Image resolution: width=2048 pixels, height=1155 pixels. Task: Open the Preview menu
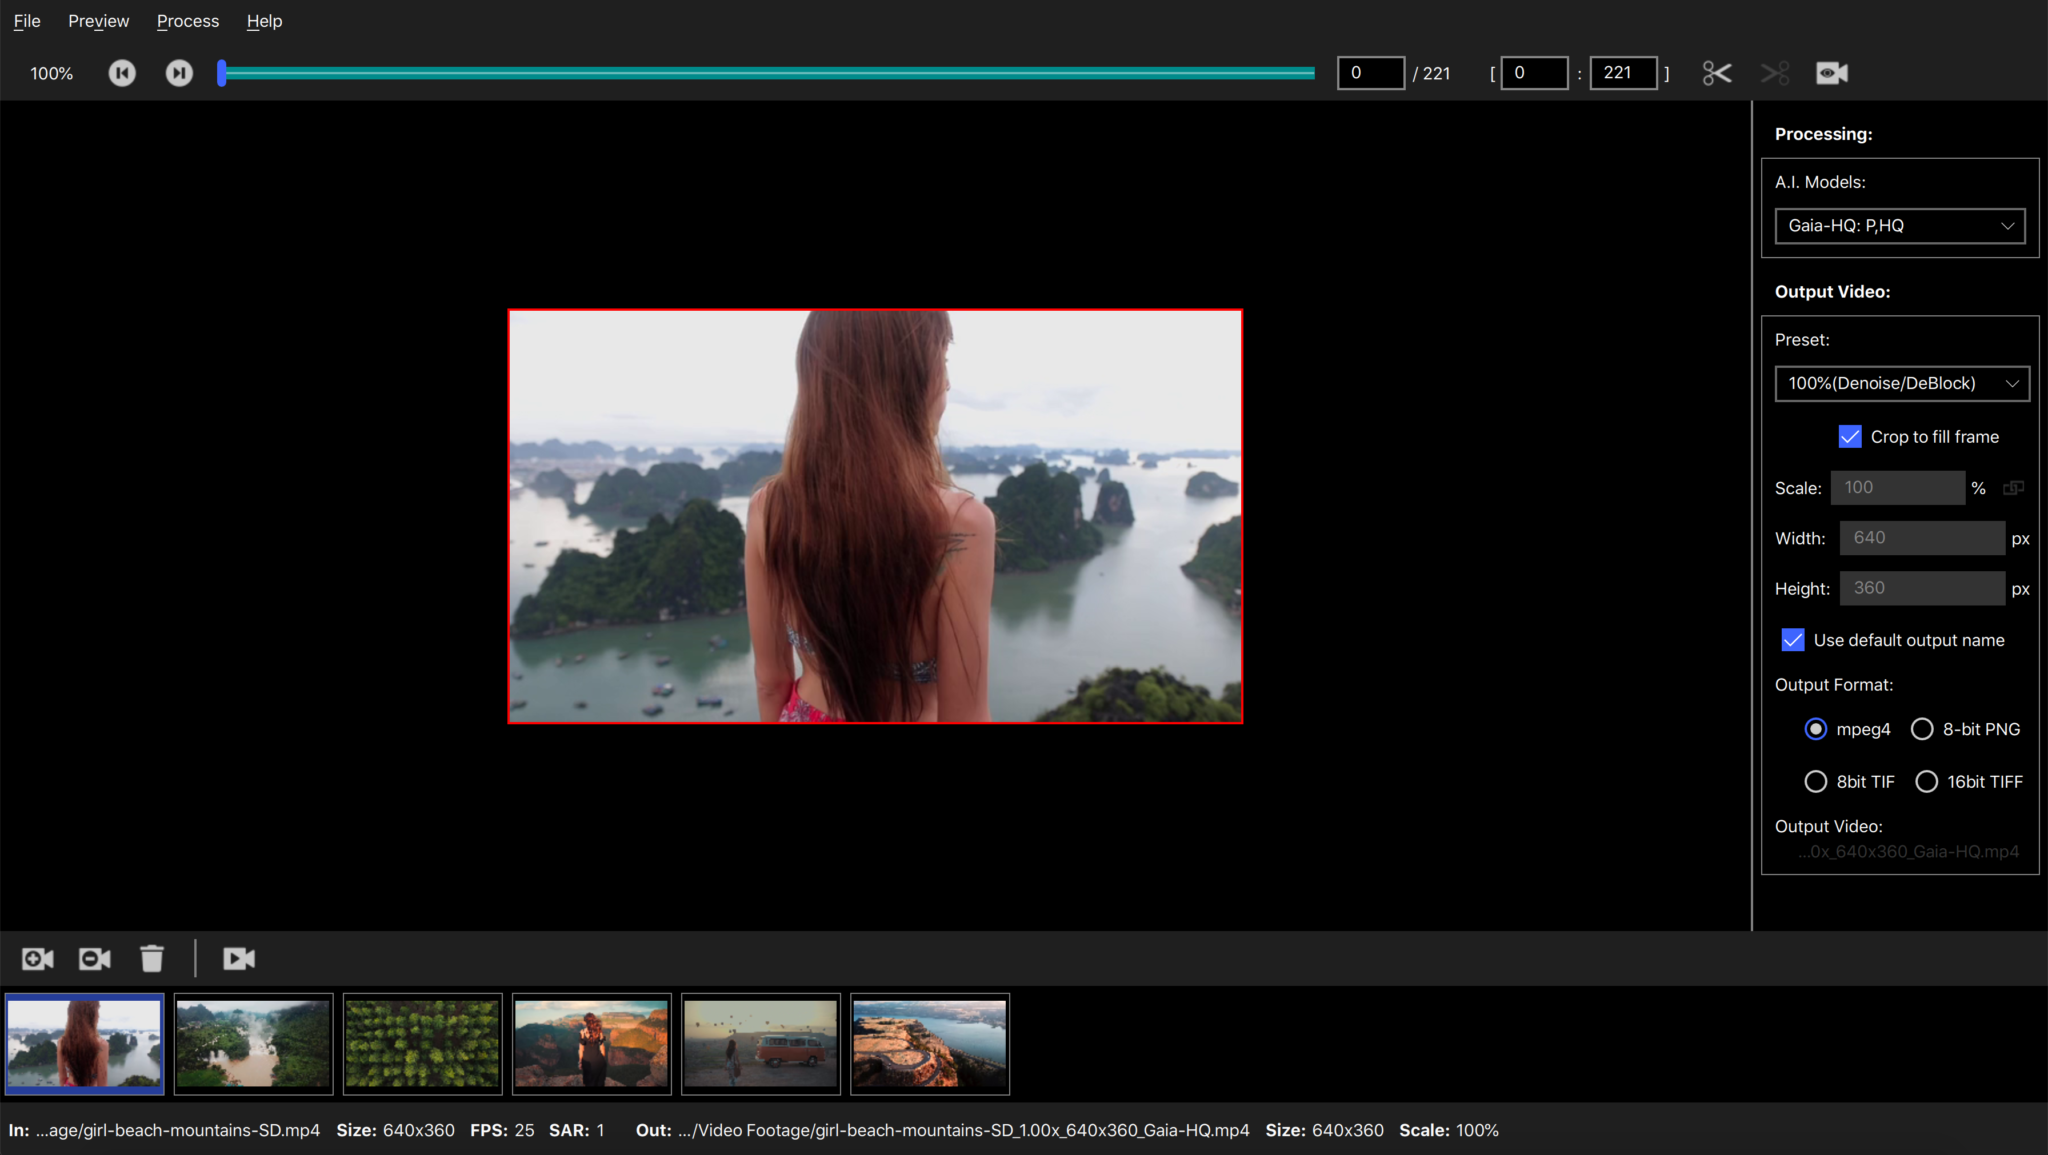click(98, 21)
